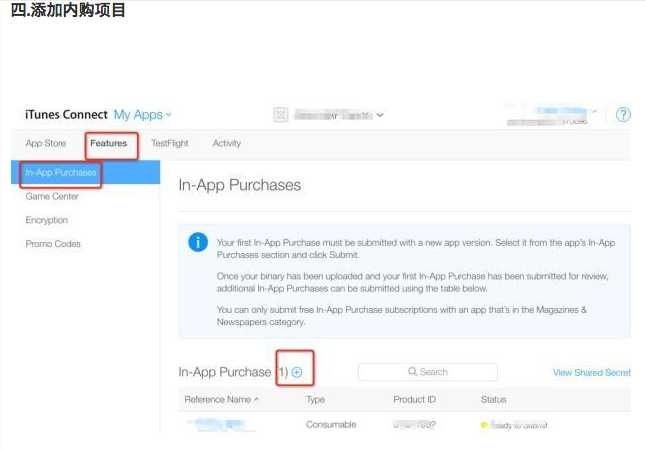
Task: Sort by the Reference Name column
Action: [221, 399]
